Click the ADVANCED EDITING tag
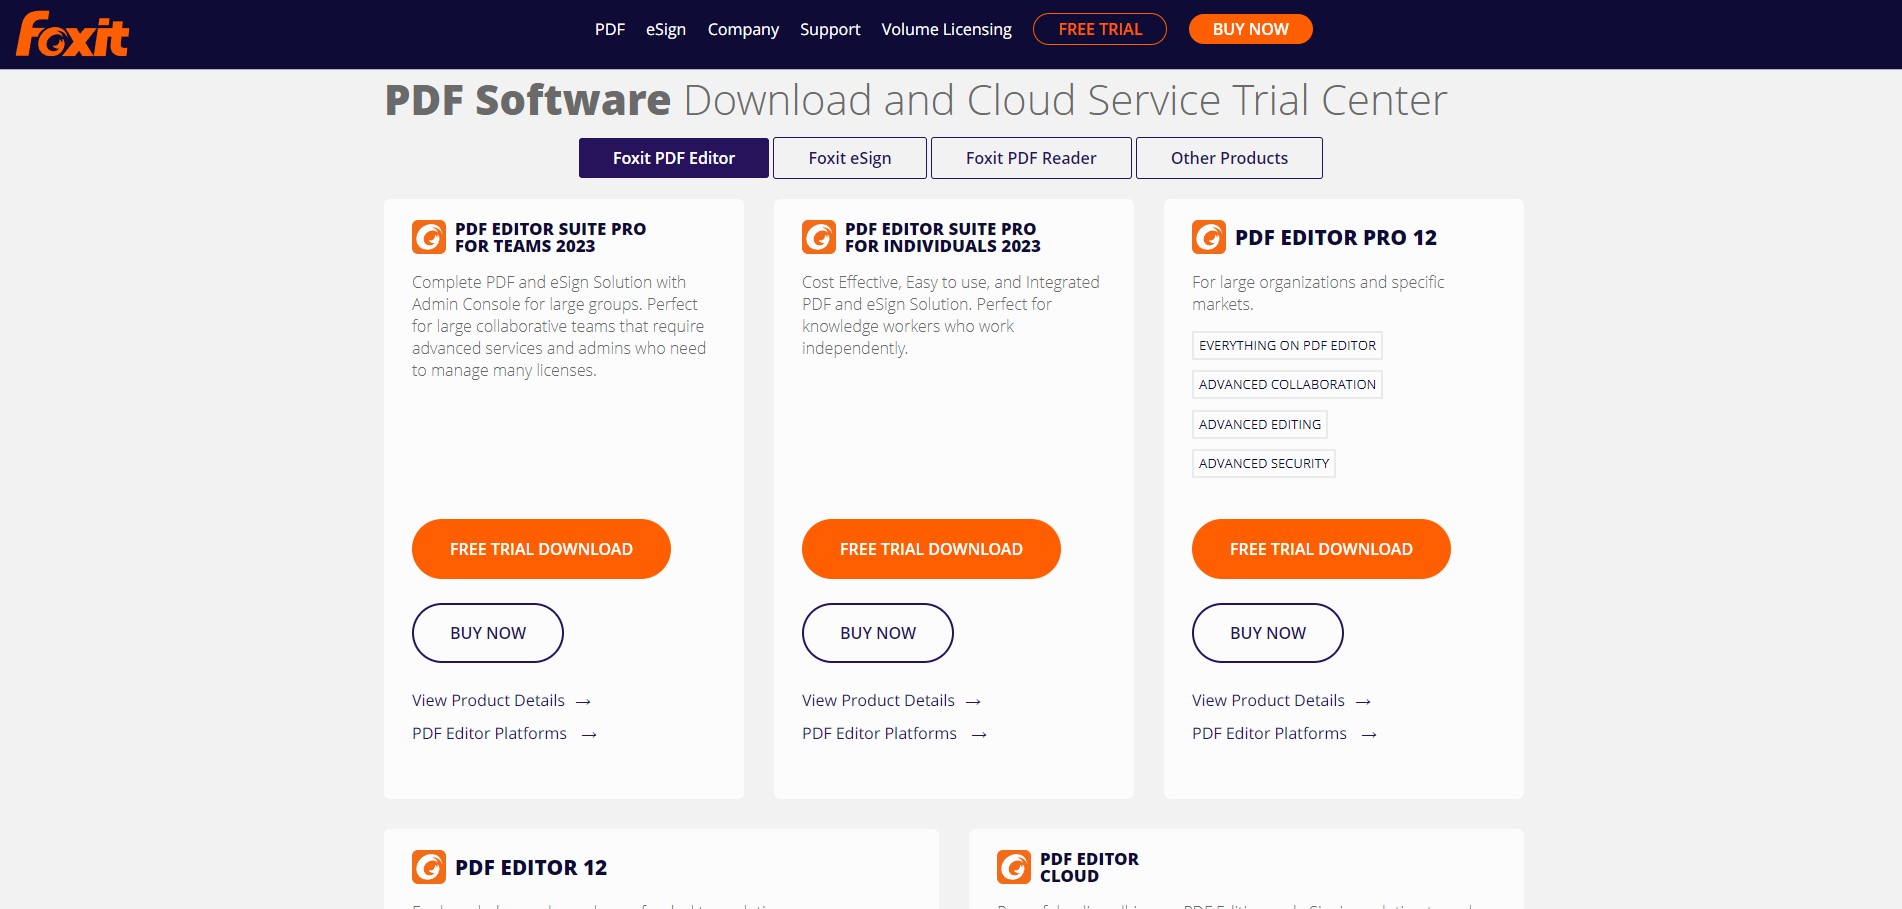The height and width of the screenshot is (909, 1902). (1260, 424)
